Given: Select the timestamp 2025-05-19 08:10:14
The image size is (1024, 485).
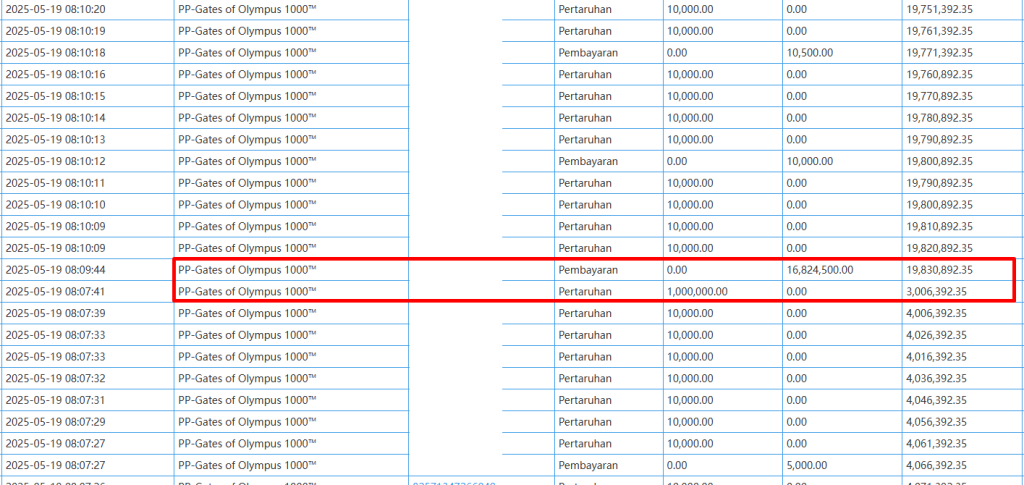Looking at the screenshot, I should pyautogui.click(x=56, y=118).
